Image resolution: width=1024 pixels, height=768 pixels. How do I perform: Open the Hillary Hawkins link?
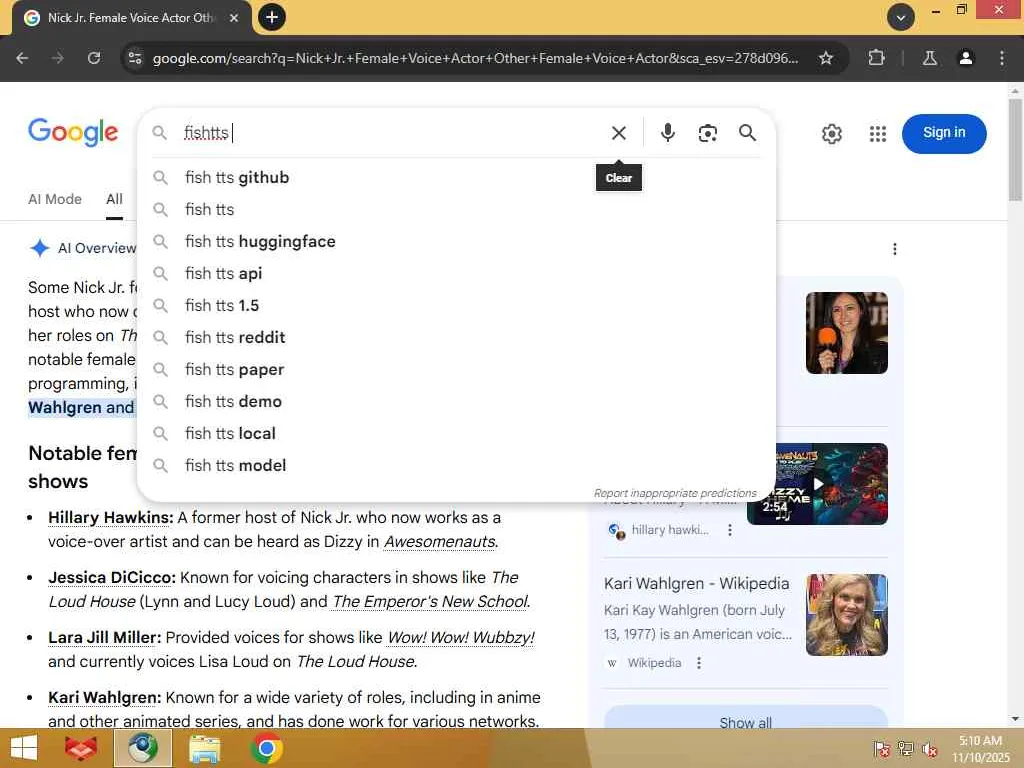tap(110, 518)
